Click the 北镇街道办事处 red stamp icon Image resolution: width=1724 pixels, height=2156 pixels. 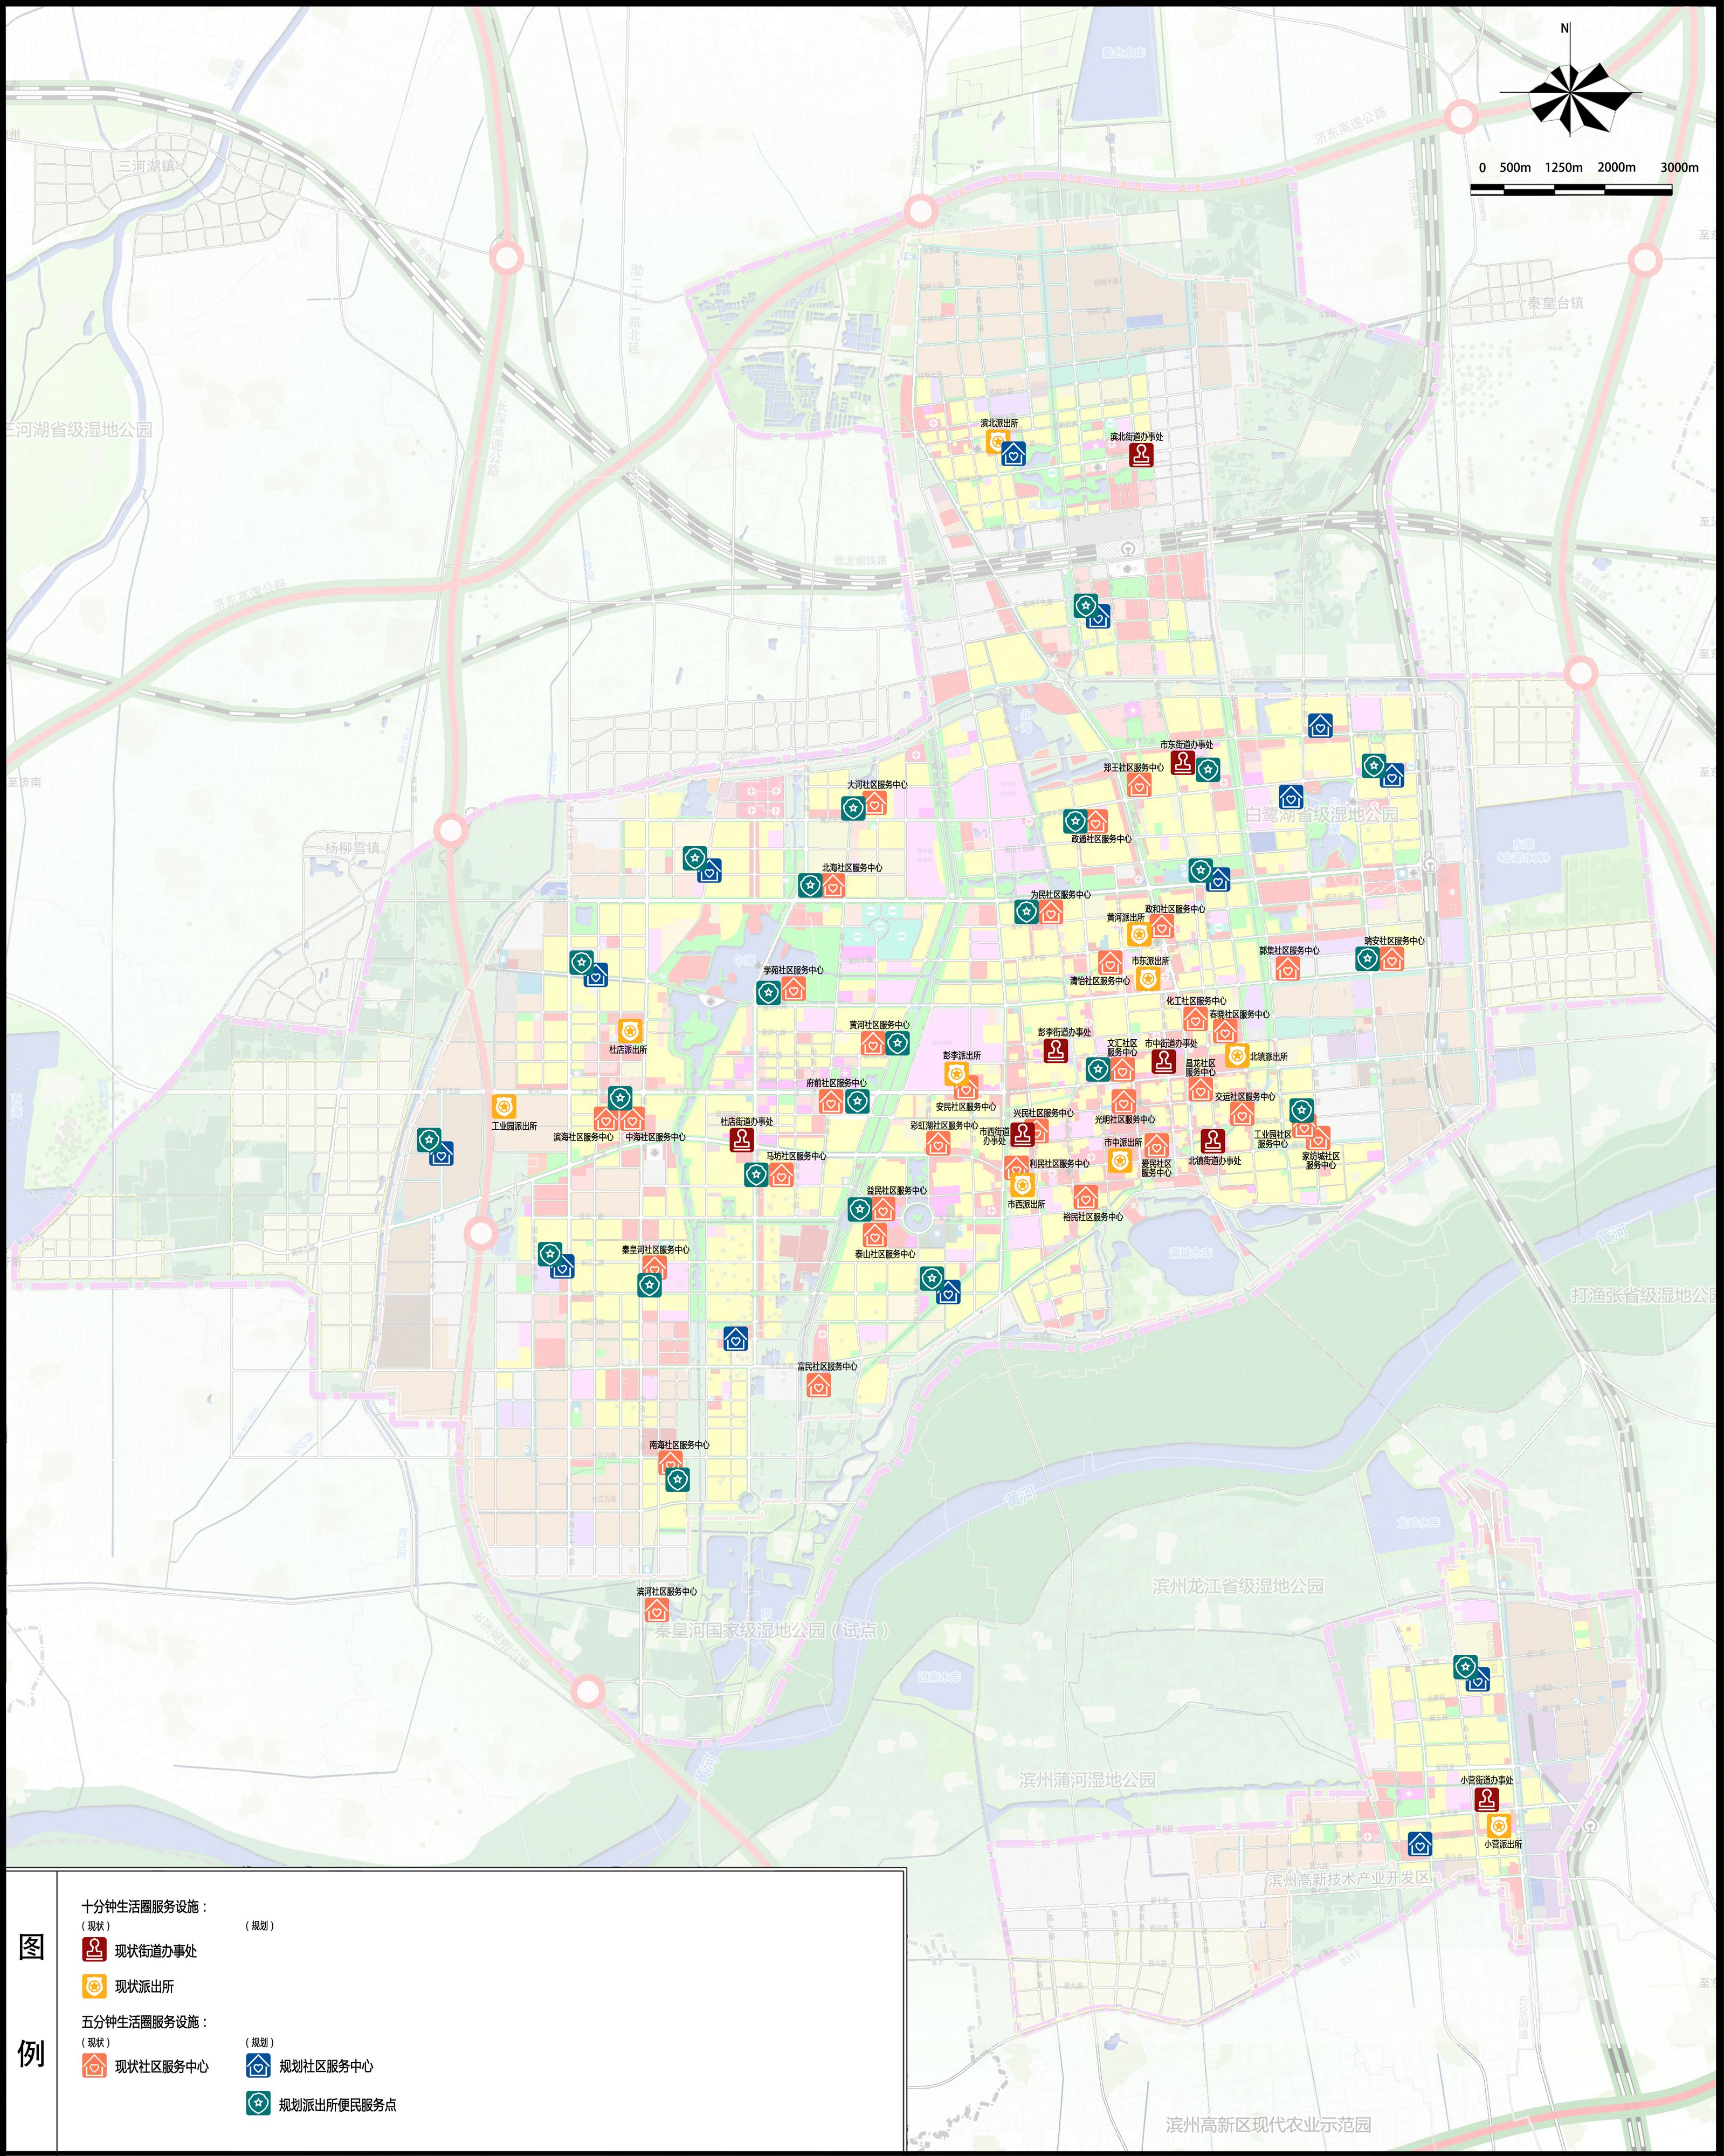coord(1213,1141)
